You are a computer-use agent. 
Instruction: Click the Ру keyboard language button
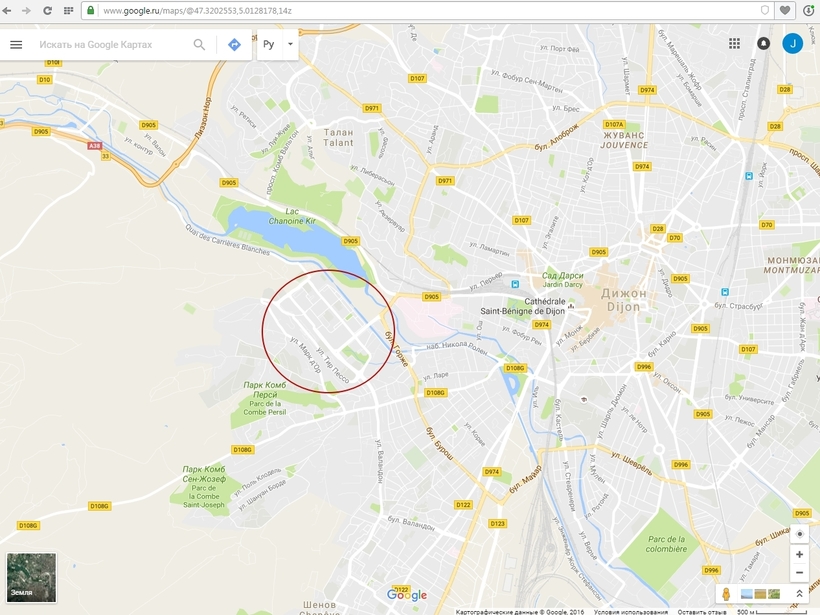[x=269, y=44]
